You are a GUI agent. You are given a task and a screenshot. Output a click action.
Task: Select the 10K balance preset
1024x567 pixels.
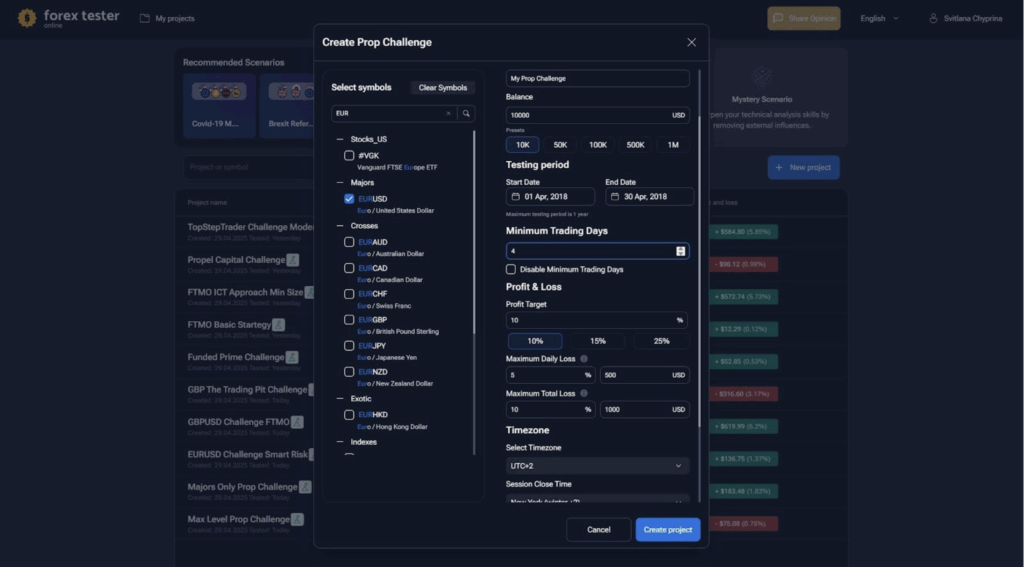click(x=522, y=145)
